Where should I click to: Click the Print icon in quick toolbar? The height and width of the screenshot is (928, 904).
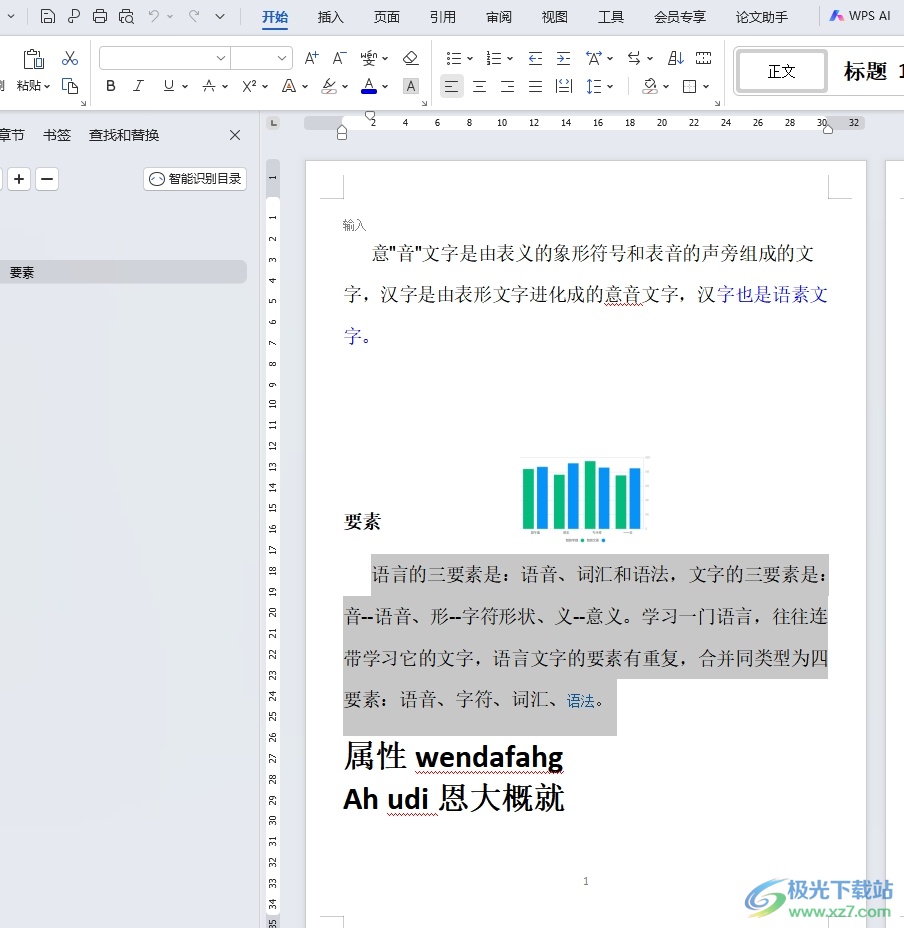tap(100, 16)
